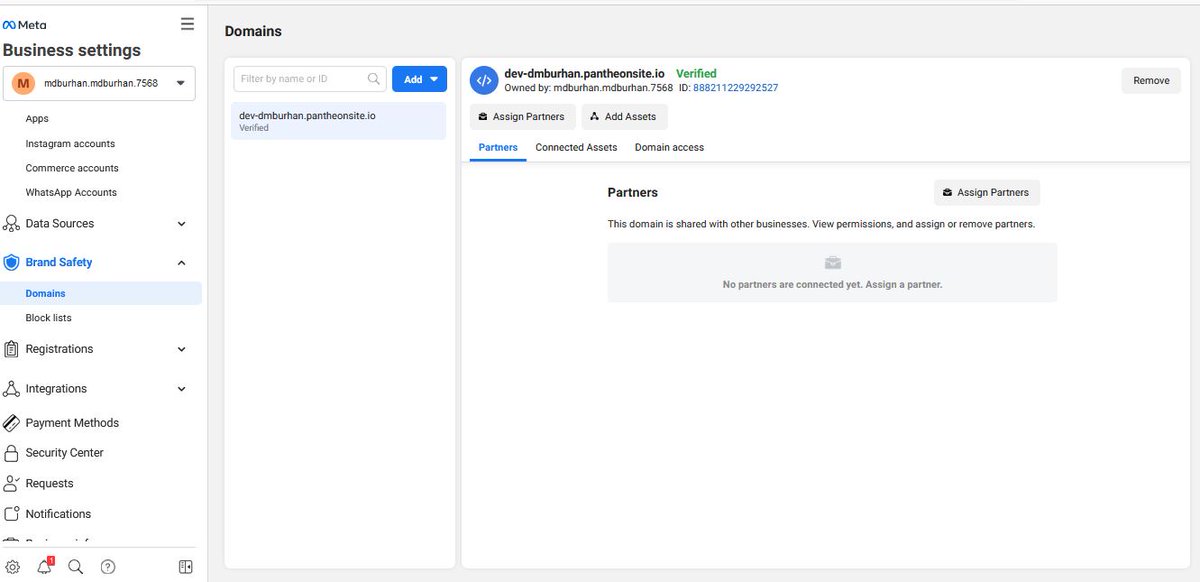Switch to Domain access tab
Viewport: 1200px width, 582px height.
tap(668, 147)
